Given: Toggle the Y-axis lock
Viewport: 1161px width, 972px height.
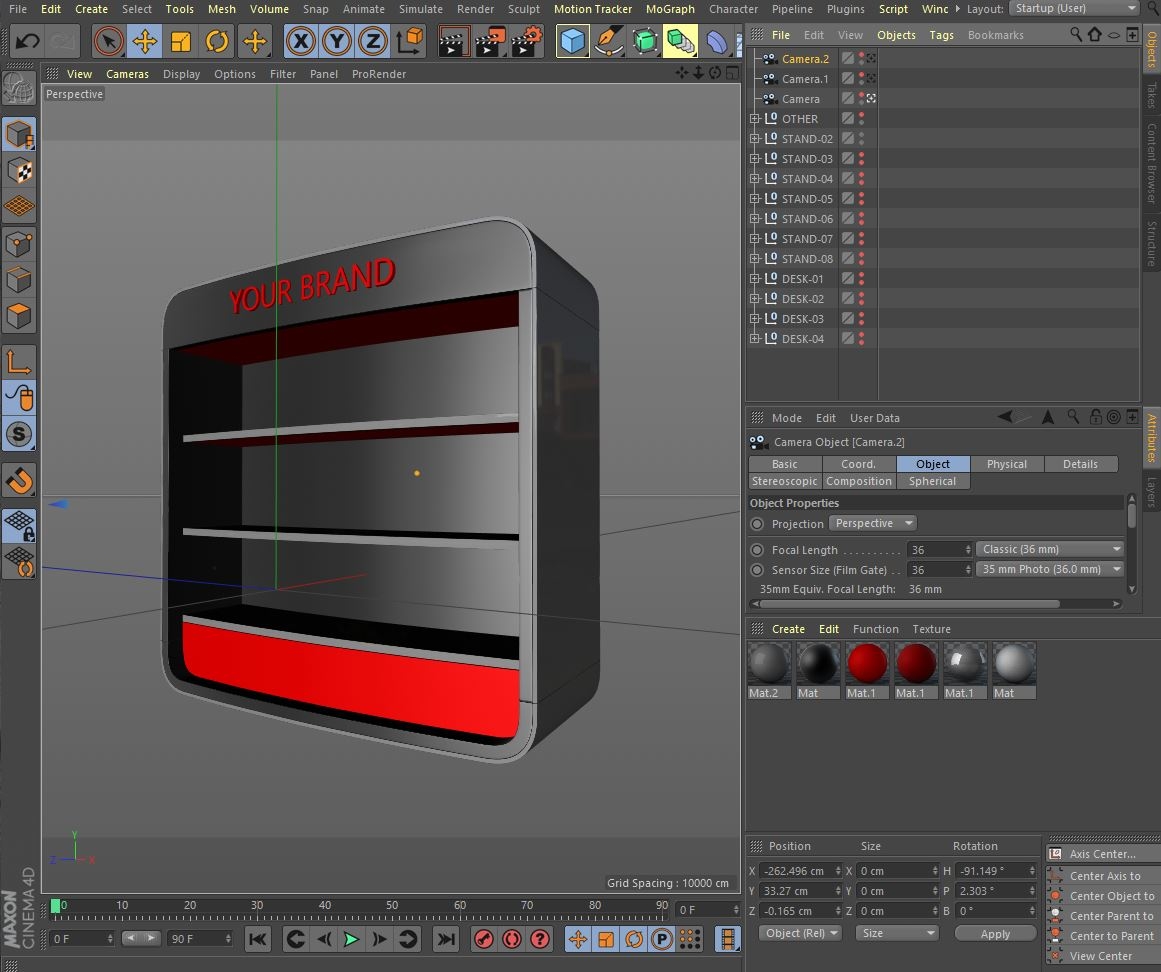Looking at the screenshot, I should [337, 42].
